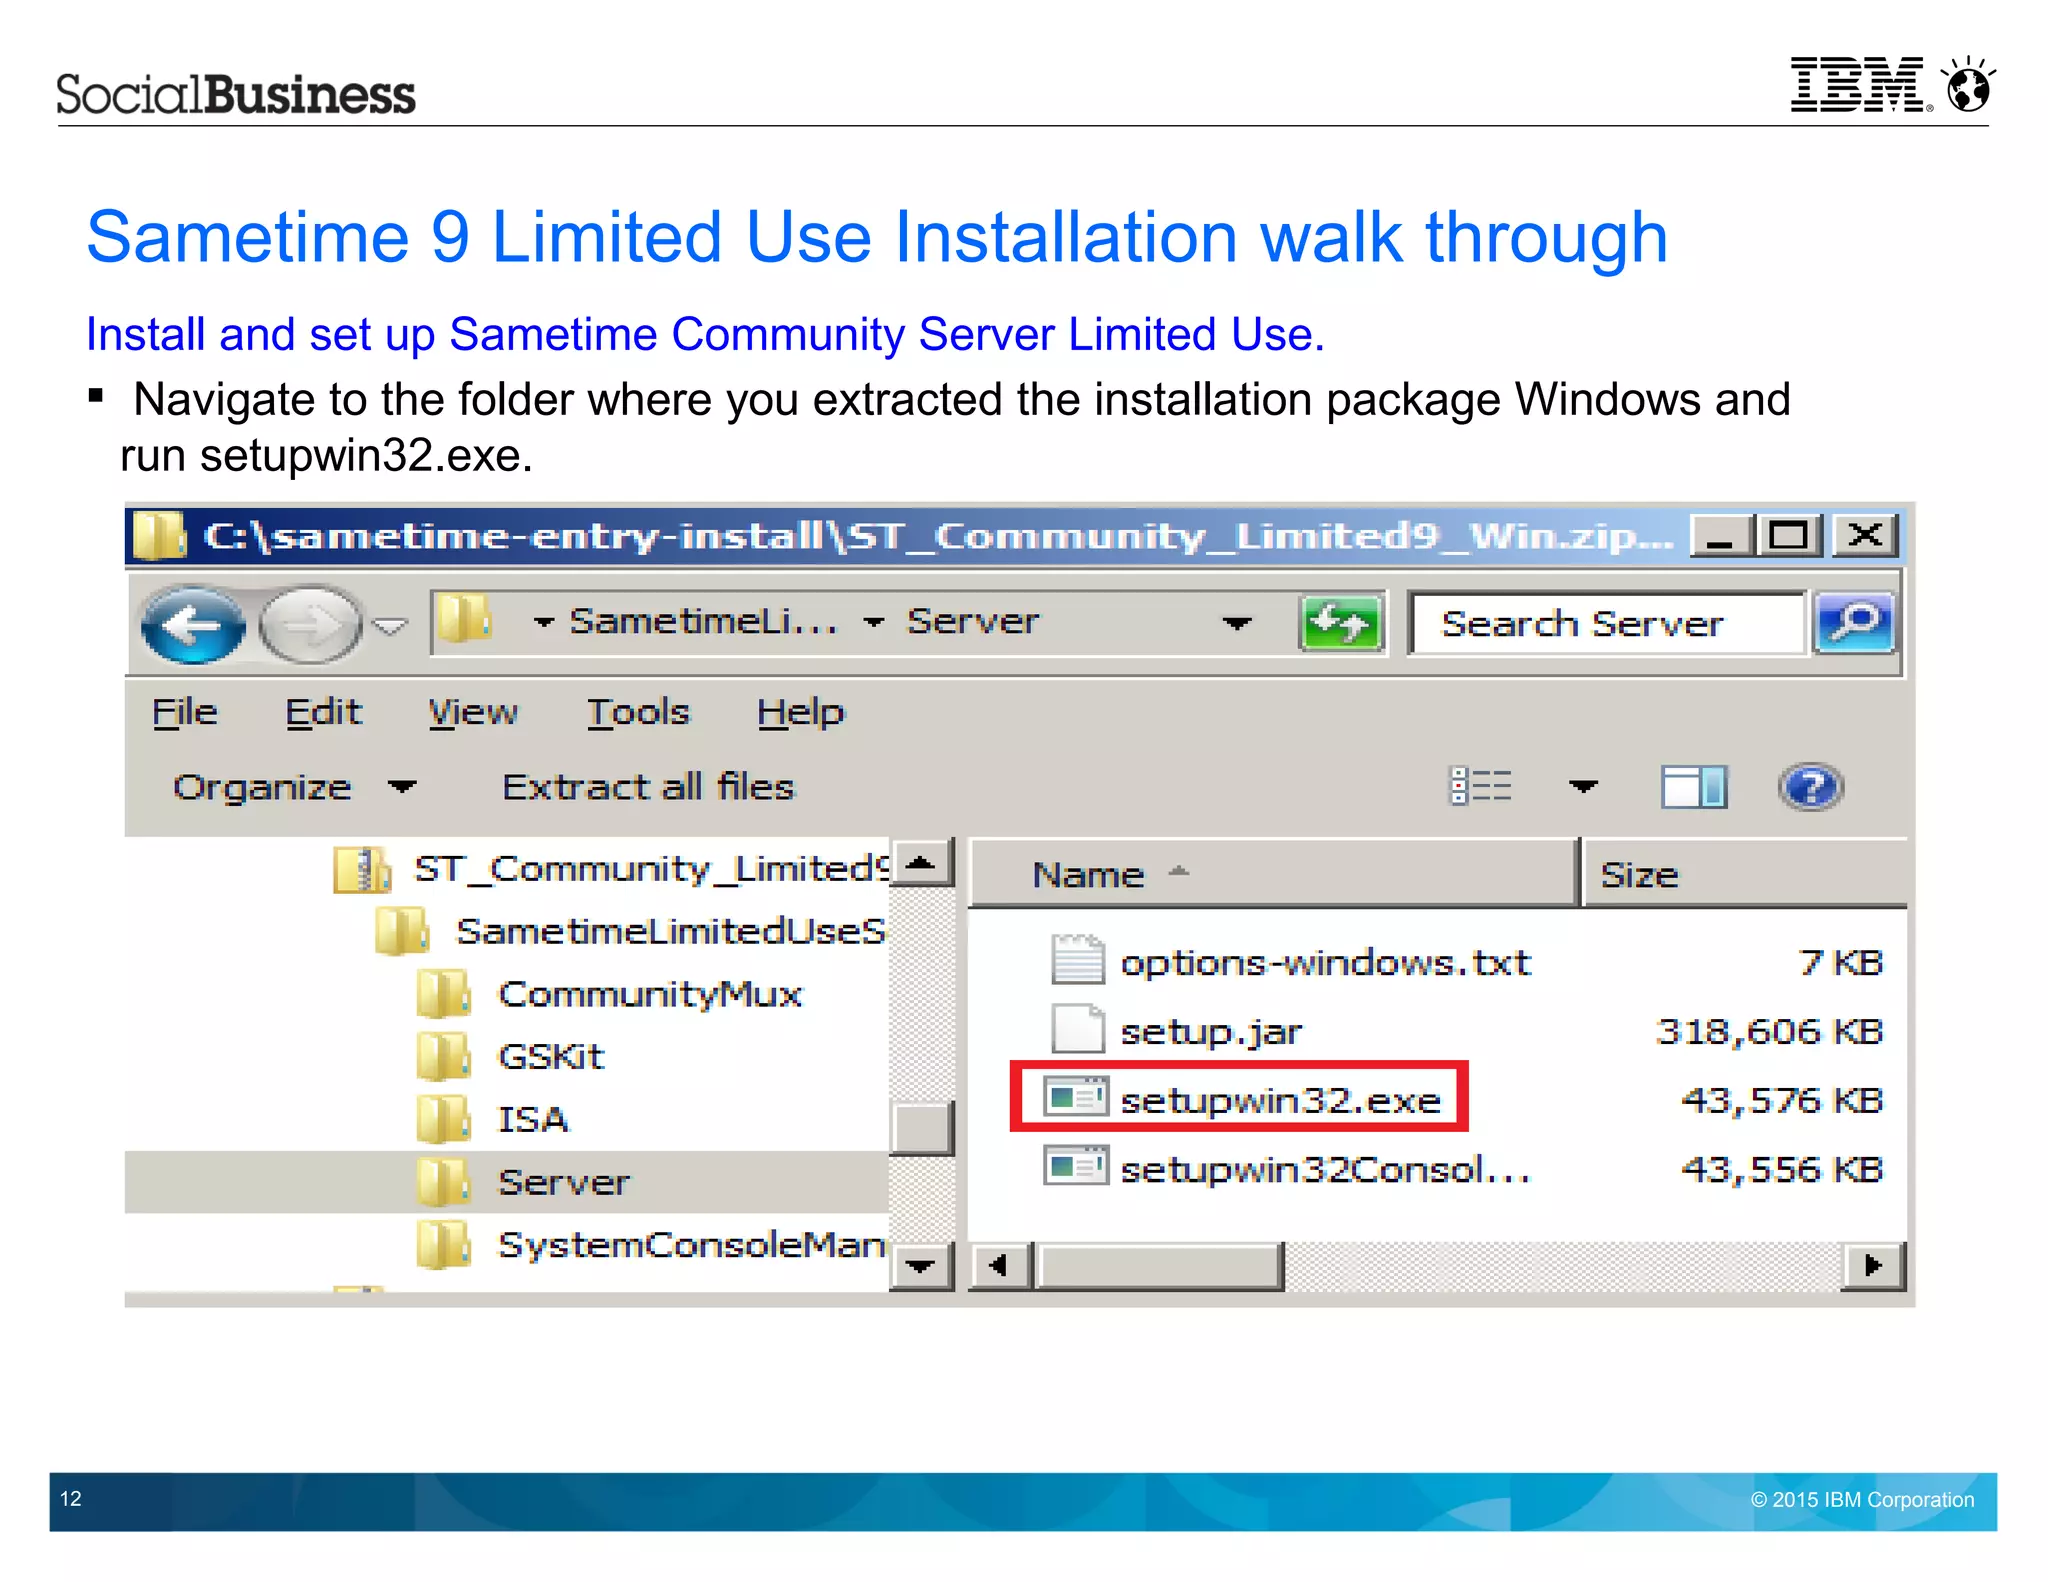
Task: Open the View menu
Action: pos(473,712)
